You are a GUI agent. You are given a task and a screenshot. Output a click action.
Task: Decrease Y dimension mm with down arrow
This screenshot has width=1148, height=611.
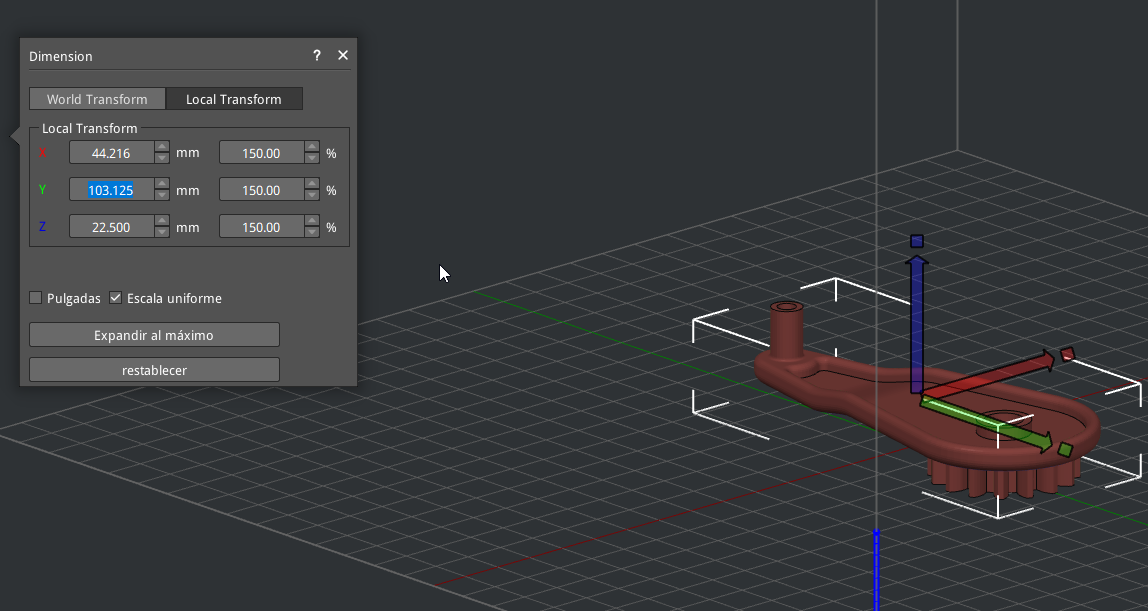[x=162, y=195]
